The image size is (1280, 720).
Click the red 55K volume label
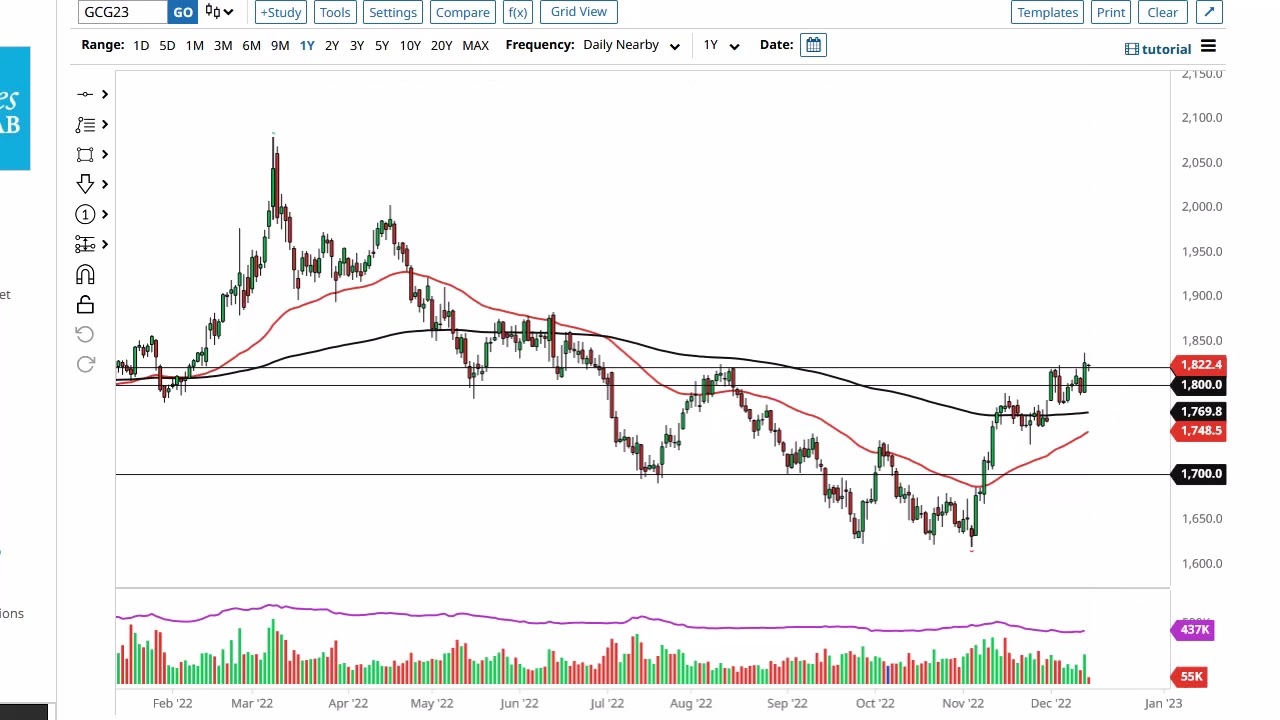pos(1190,677)
